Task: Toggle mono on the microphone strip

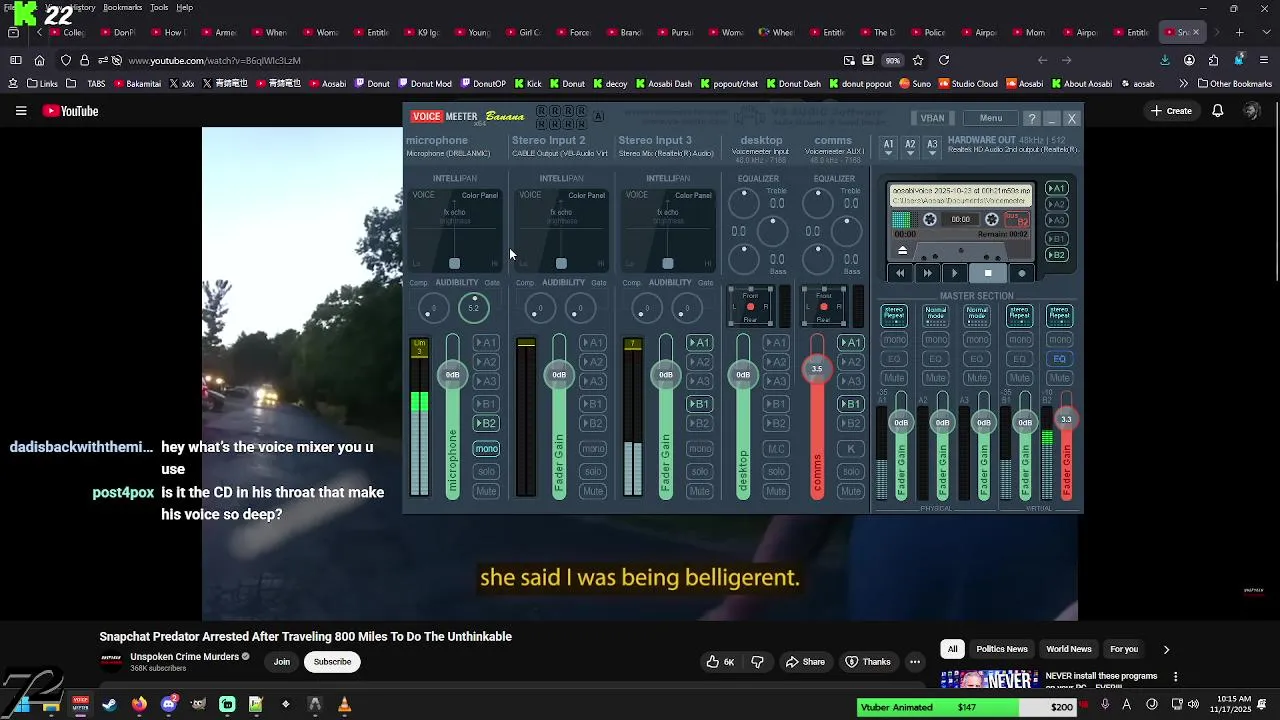Action: pos(486,449)
